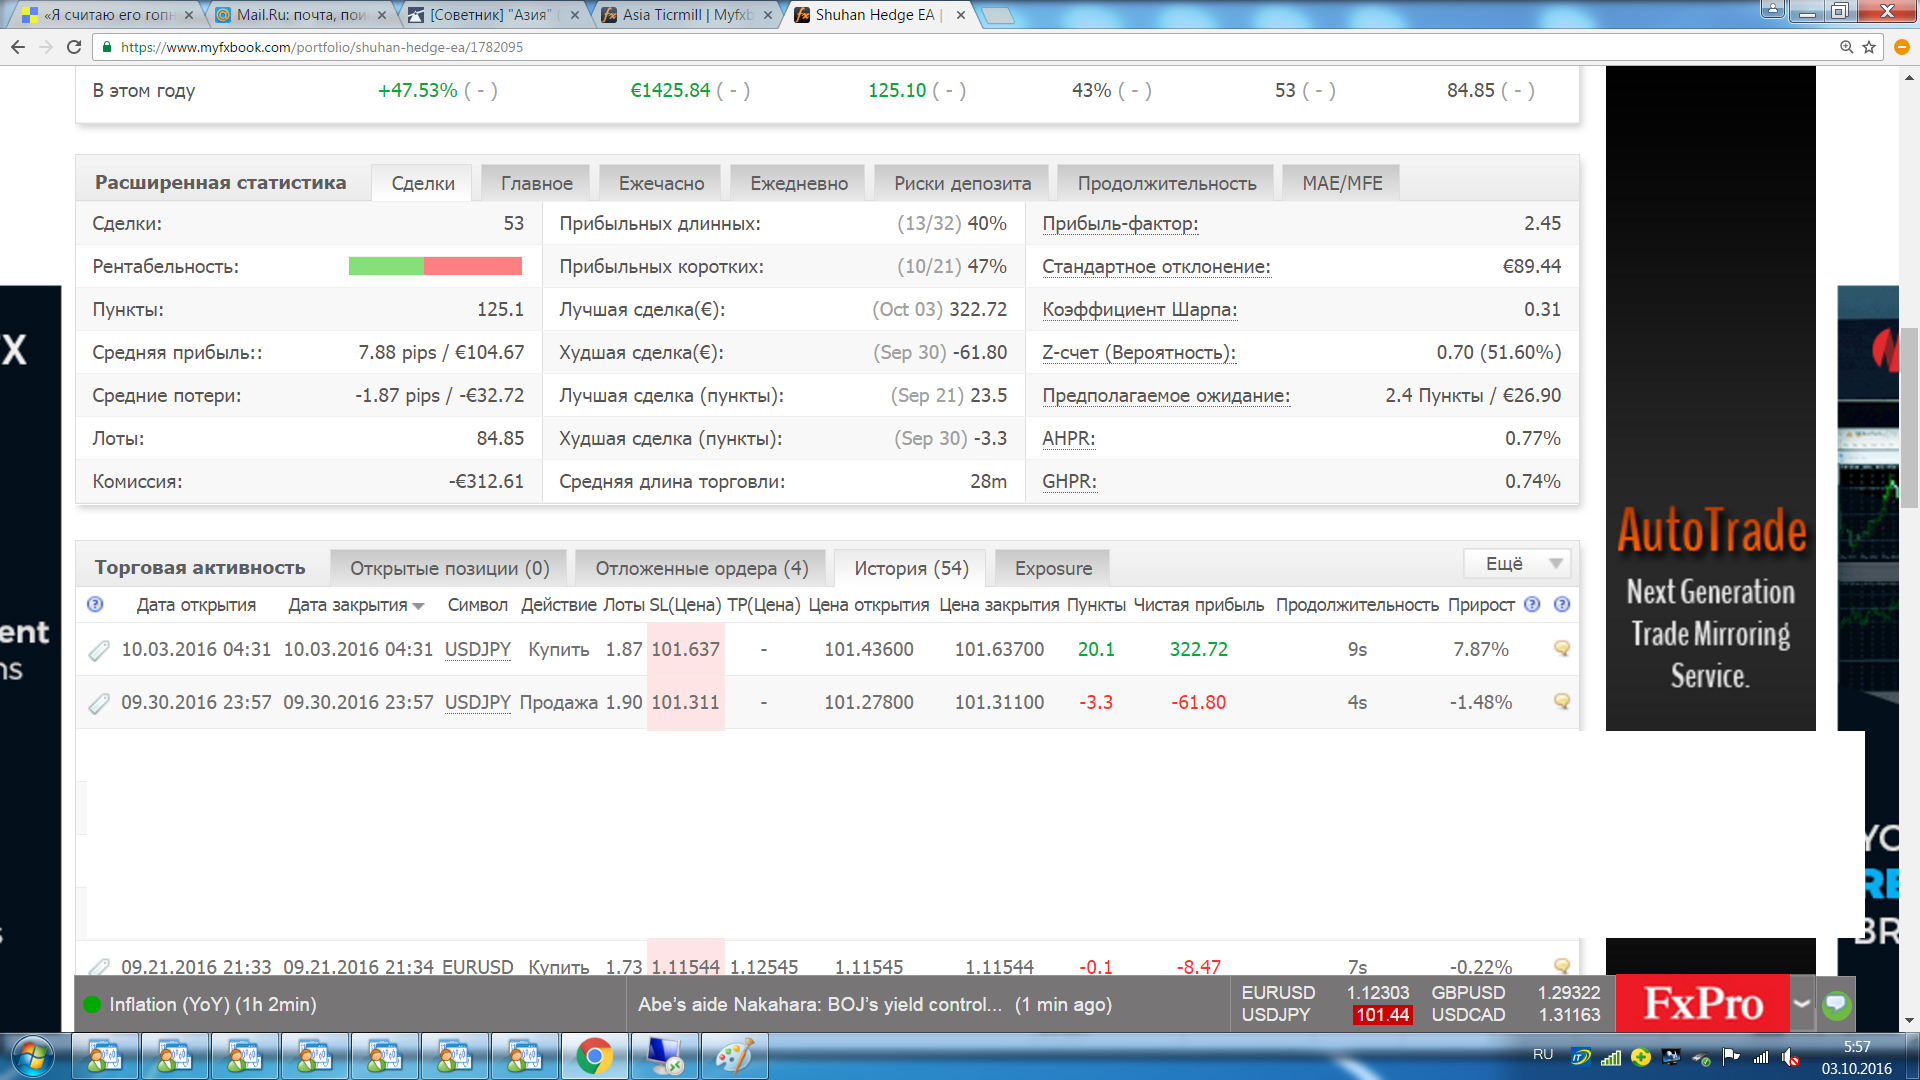Click the green chat bubble icon in bottom bar
The width and height of the screenshot is (1920, 1080).
tap(1836, 1004)
